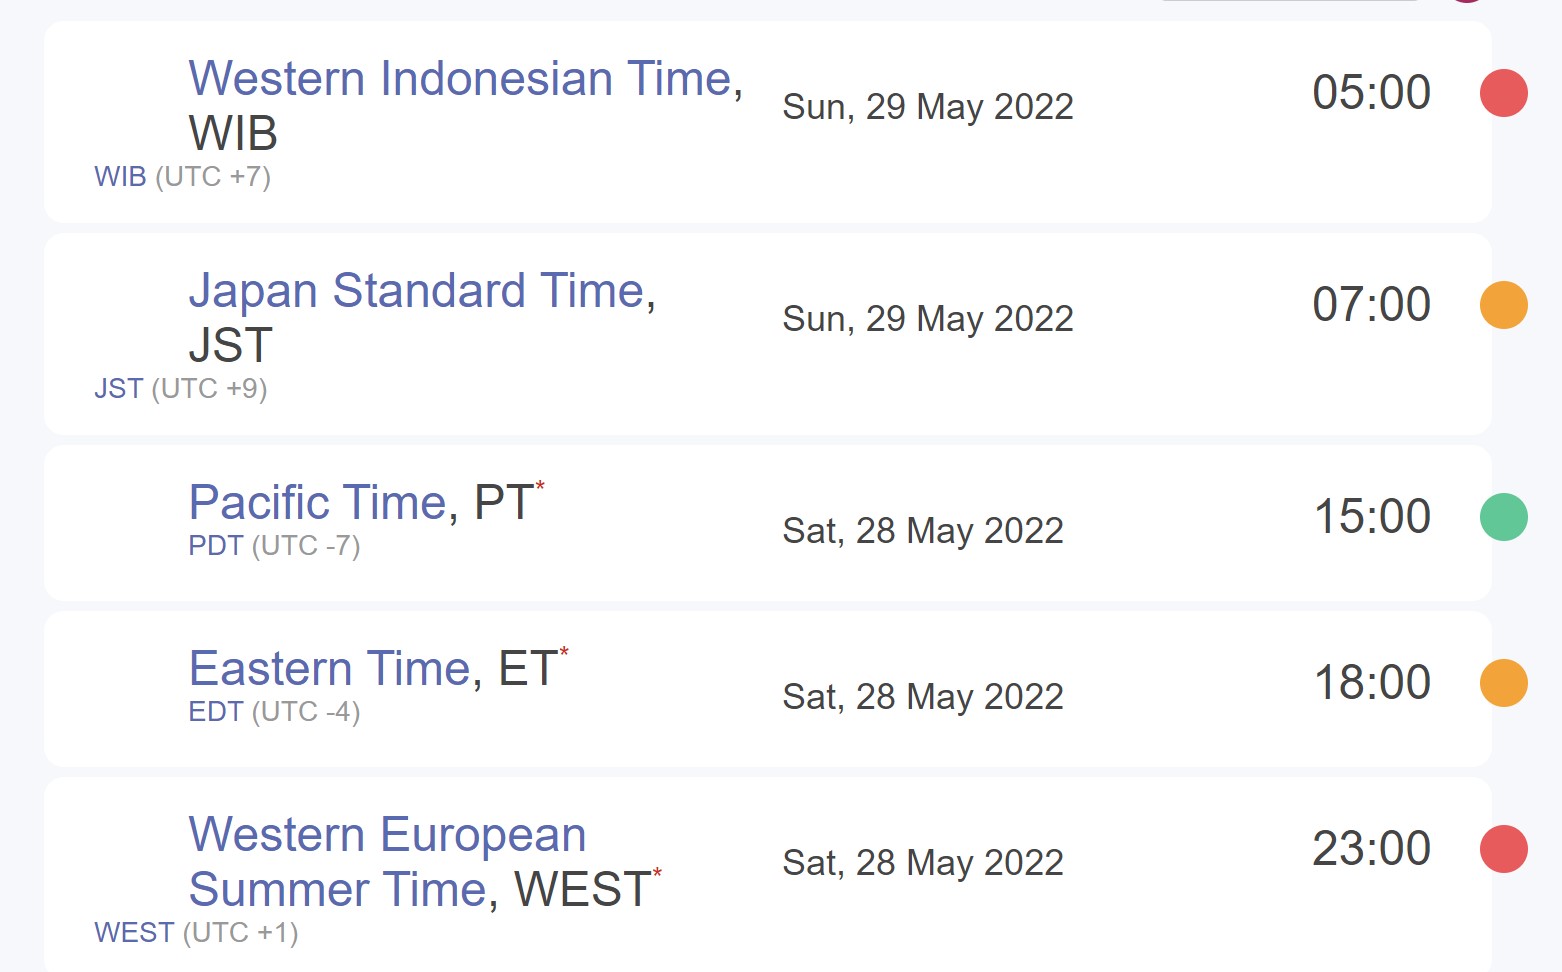The image size is (1562, 972).
Task: Click the WEST abbreviation next to UTC +1
Action: click(134, 933)
